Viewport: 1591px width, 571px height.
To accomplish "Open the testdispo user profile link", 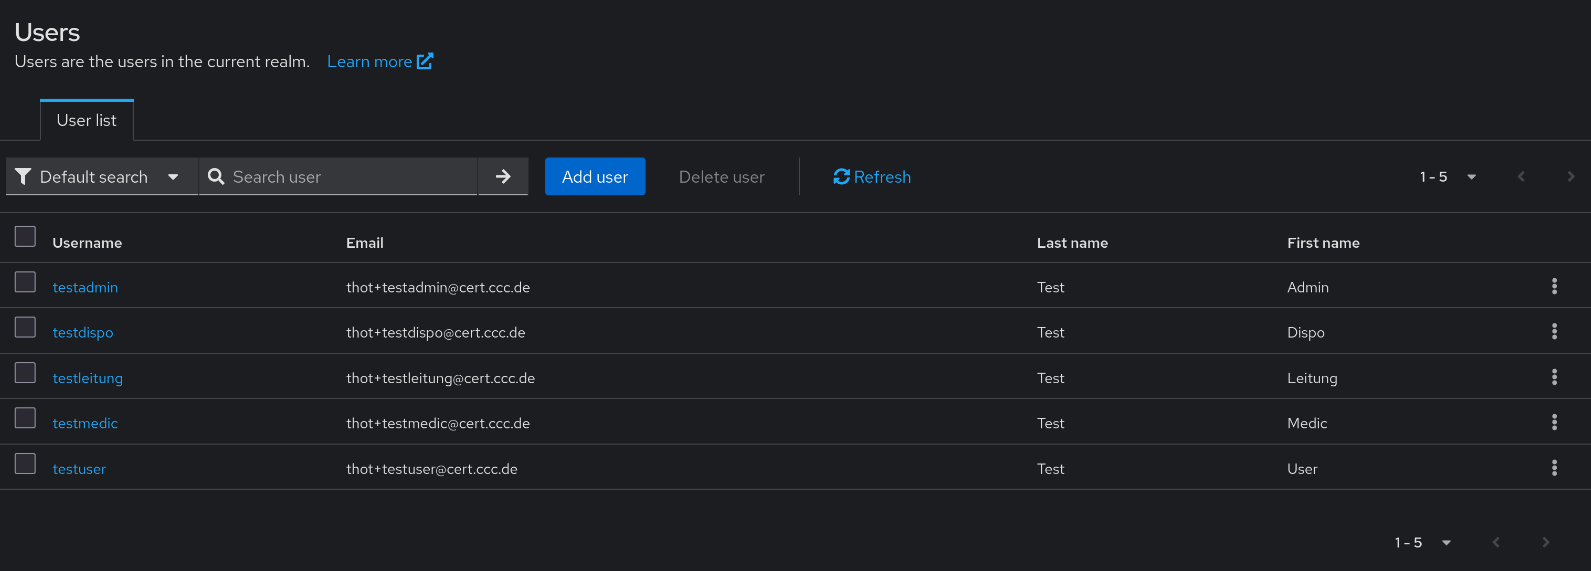I will click(83, 333).
